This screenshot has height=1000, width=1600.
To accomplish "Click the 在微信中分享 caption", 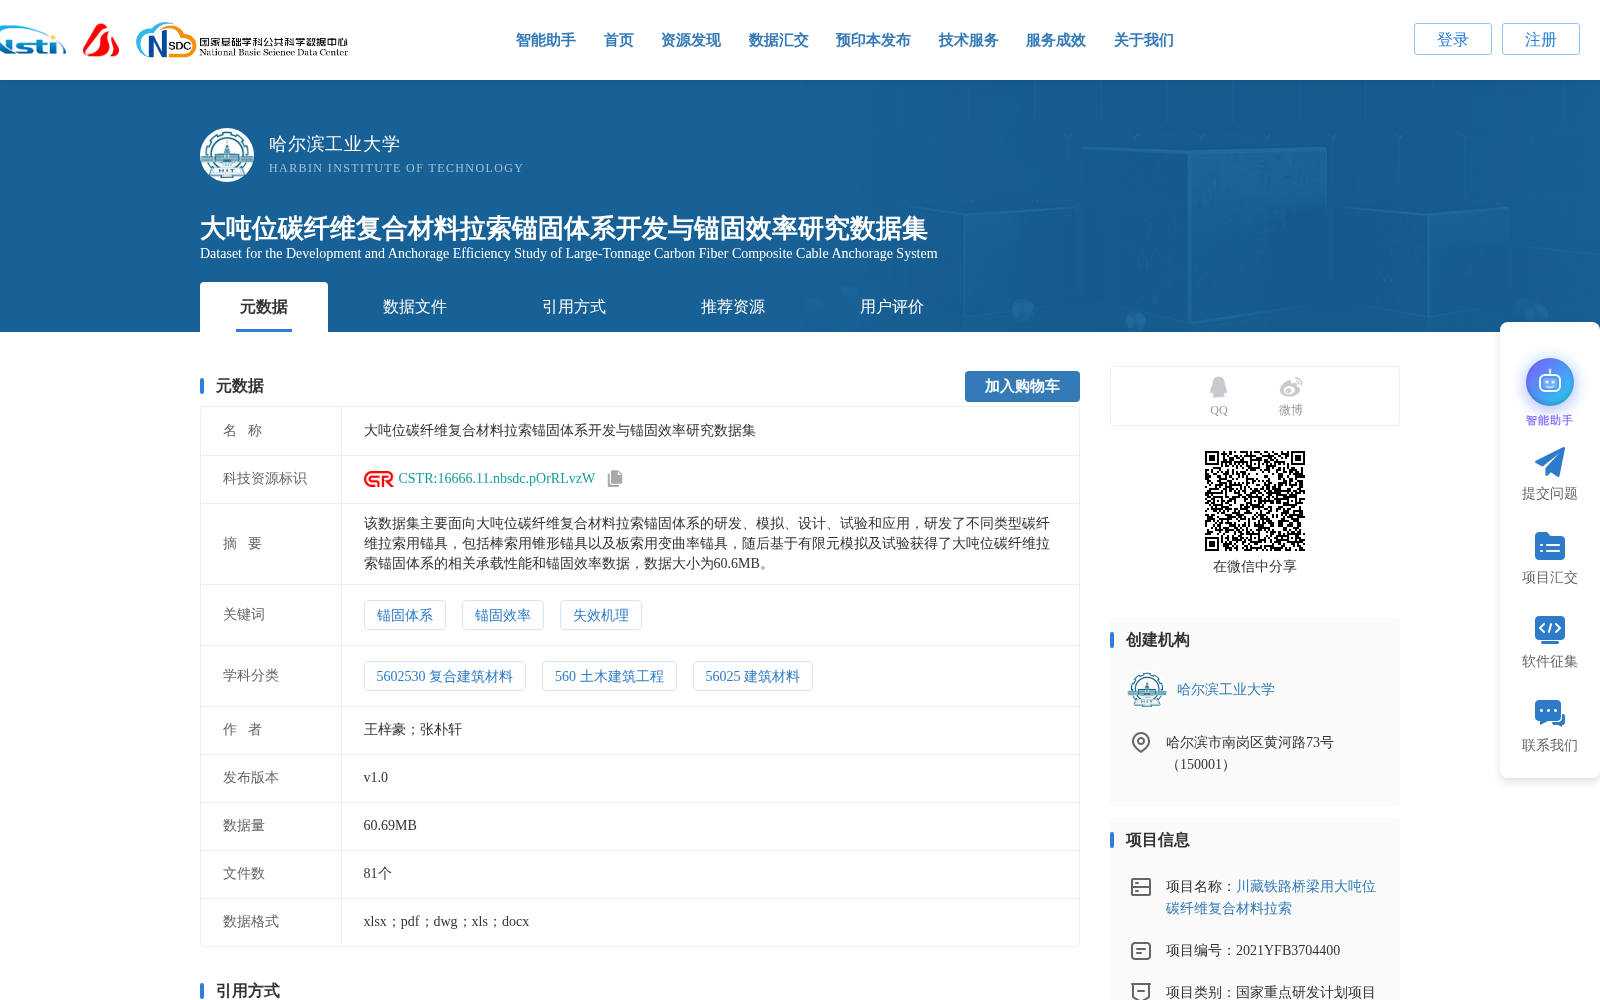I will click(x=1254, y=567).
